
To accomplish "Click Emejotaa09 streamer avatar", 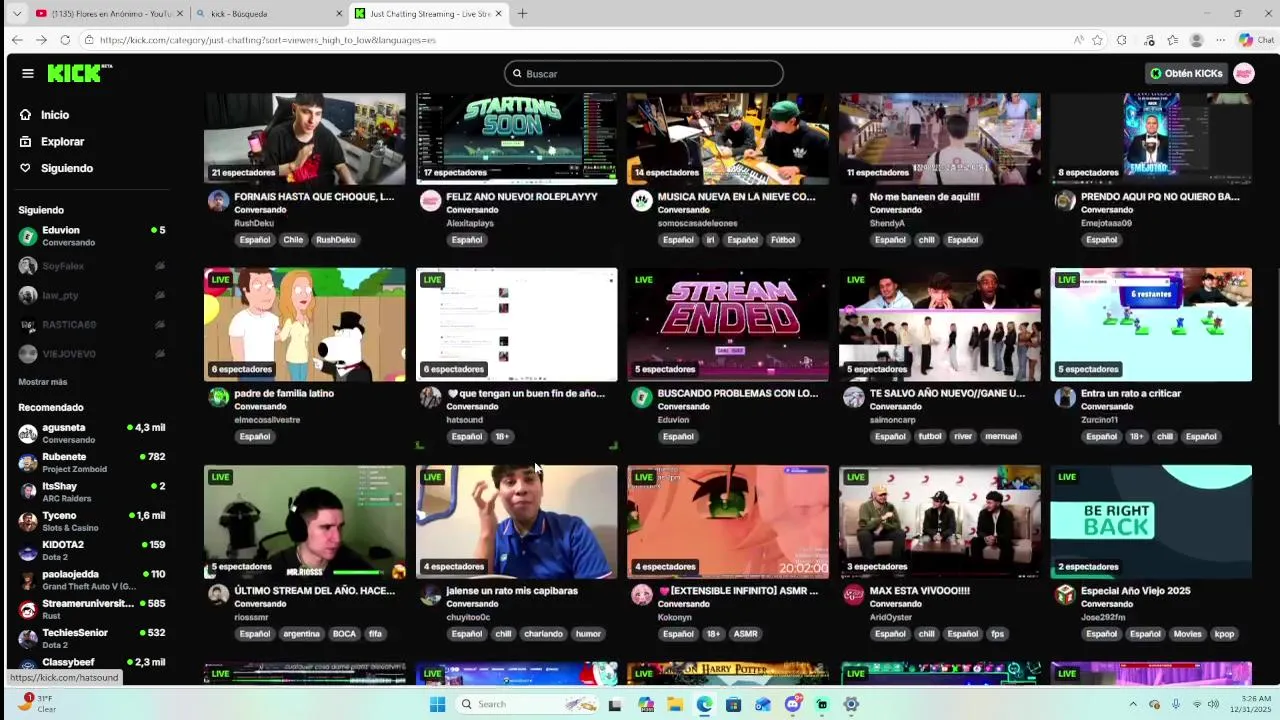I will [1065, 201].
